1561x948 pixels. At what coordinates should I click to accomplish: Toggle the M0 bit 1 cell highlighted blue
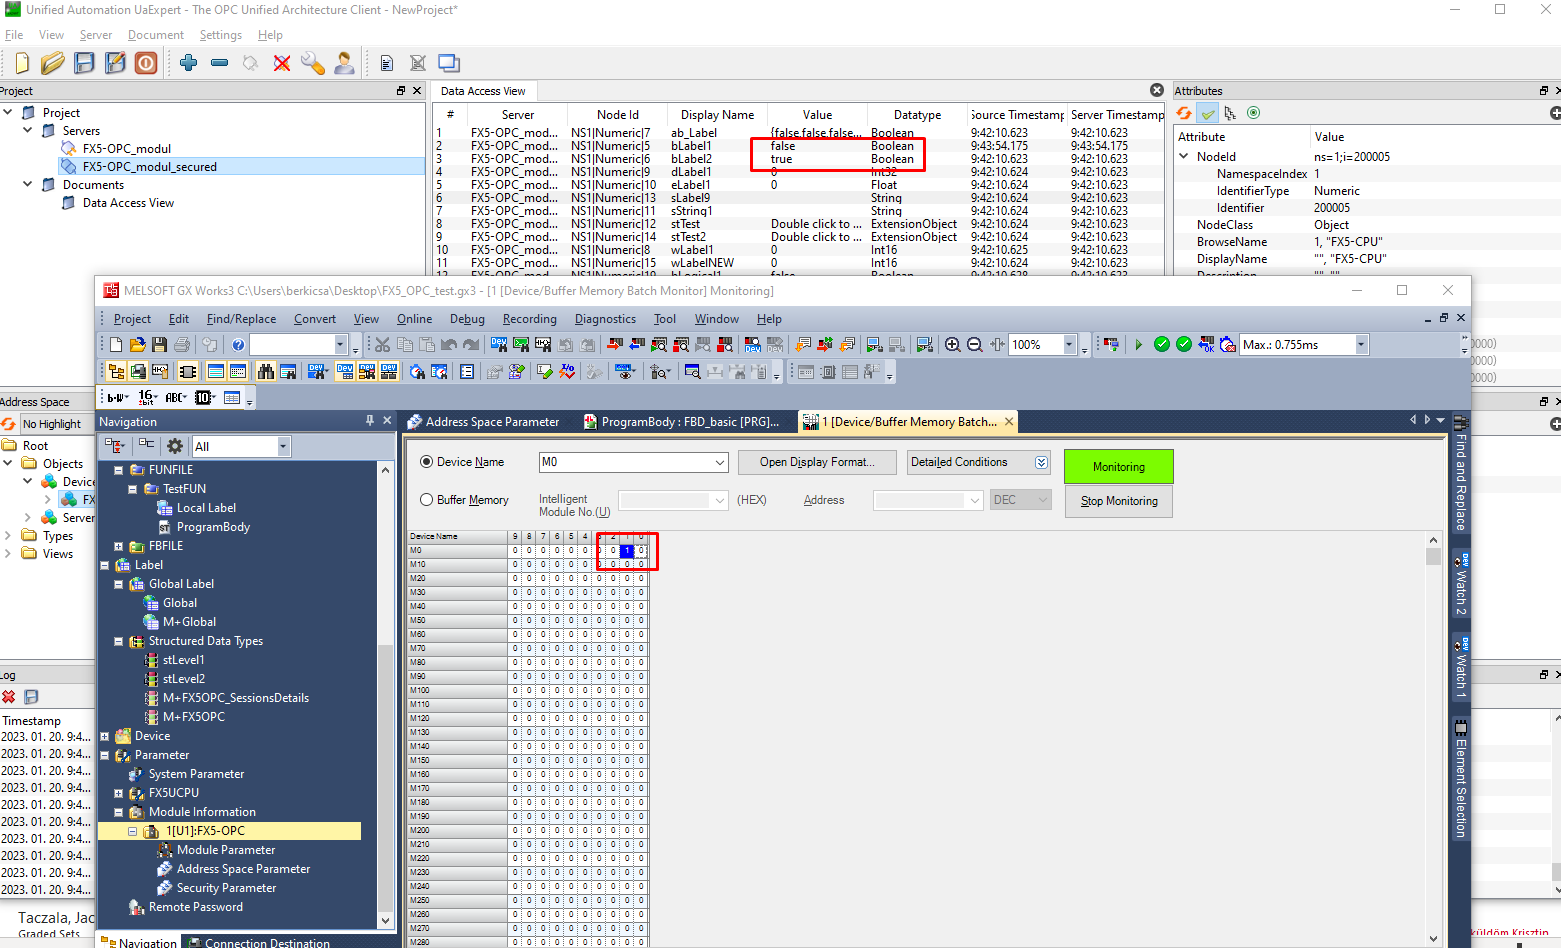pyautogui.click(x=627, y=550)
